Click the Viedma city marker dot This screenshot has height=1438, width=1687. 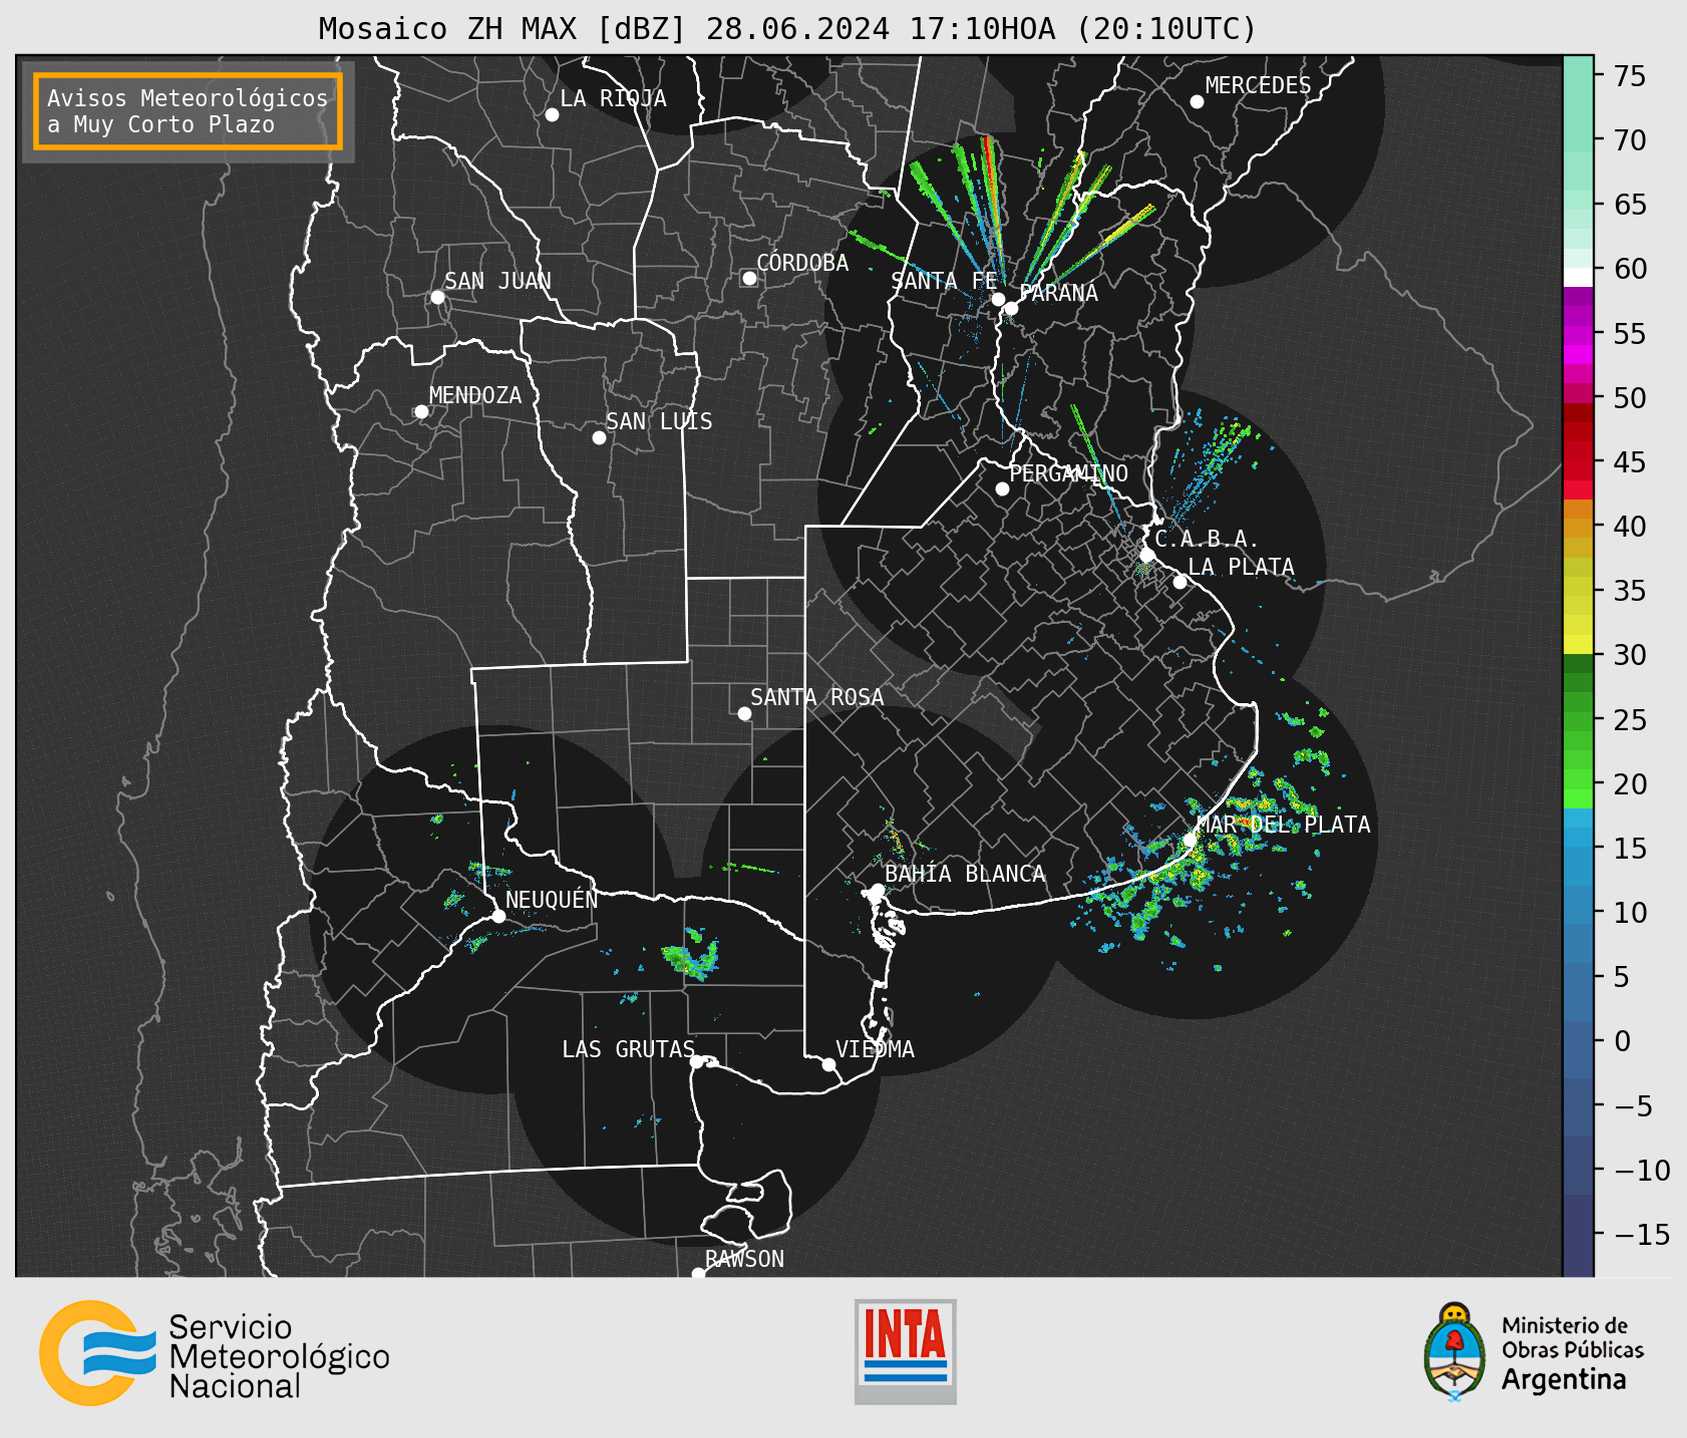(829, 1065)
